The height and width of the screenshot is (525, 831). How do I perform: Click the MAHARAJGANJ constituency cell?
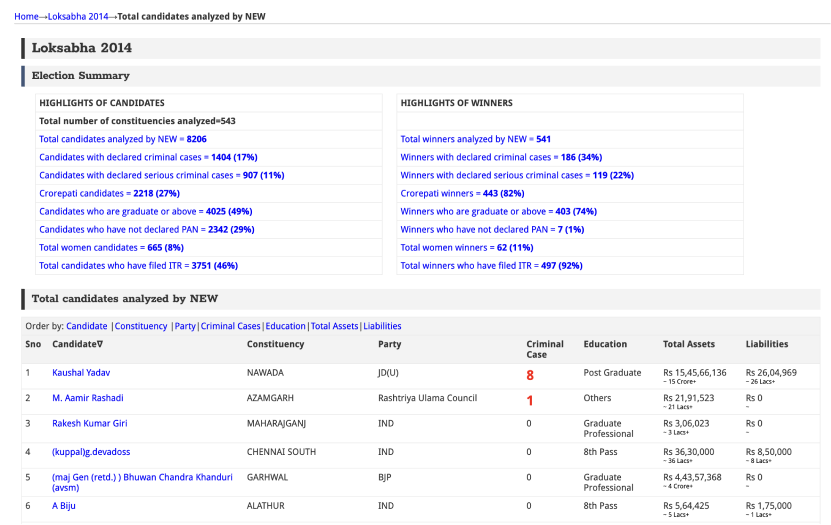(x=276, y=423)
